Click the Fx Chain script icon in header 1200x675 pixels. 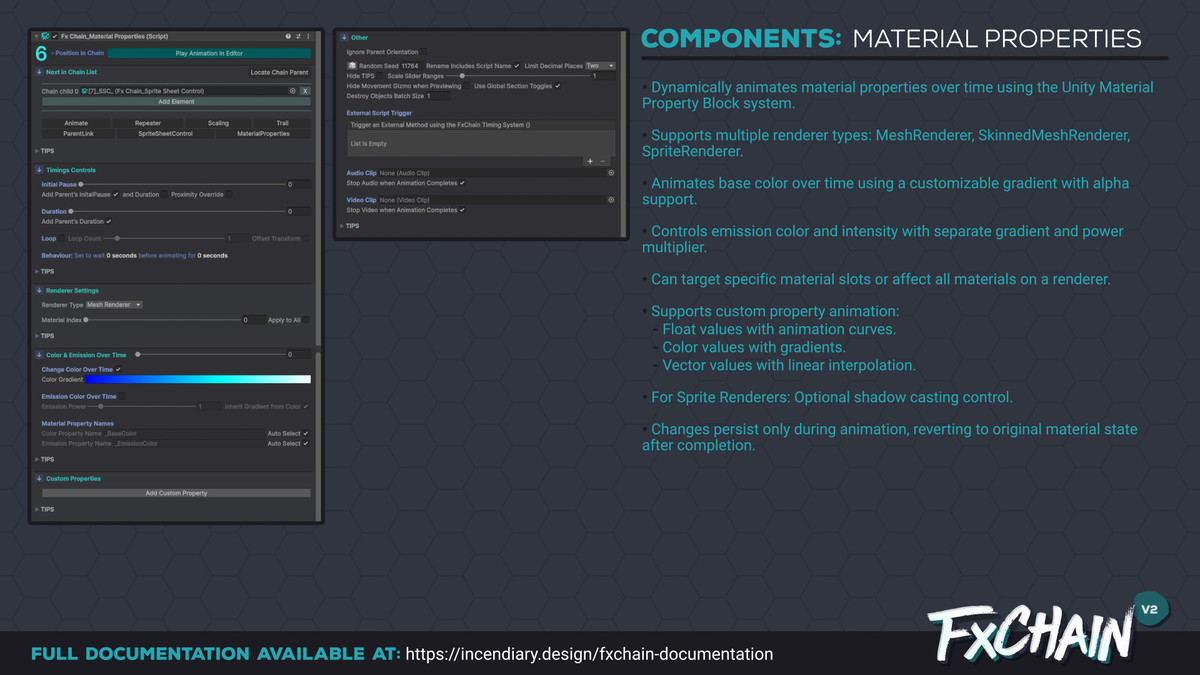coord(45,36)
